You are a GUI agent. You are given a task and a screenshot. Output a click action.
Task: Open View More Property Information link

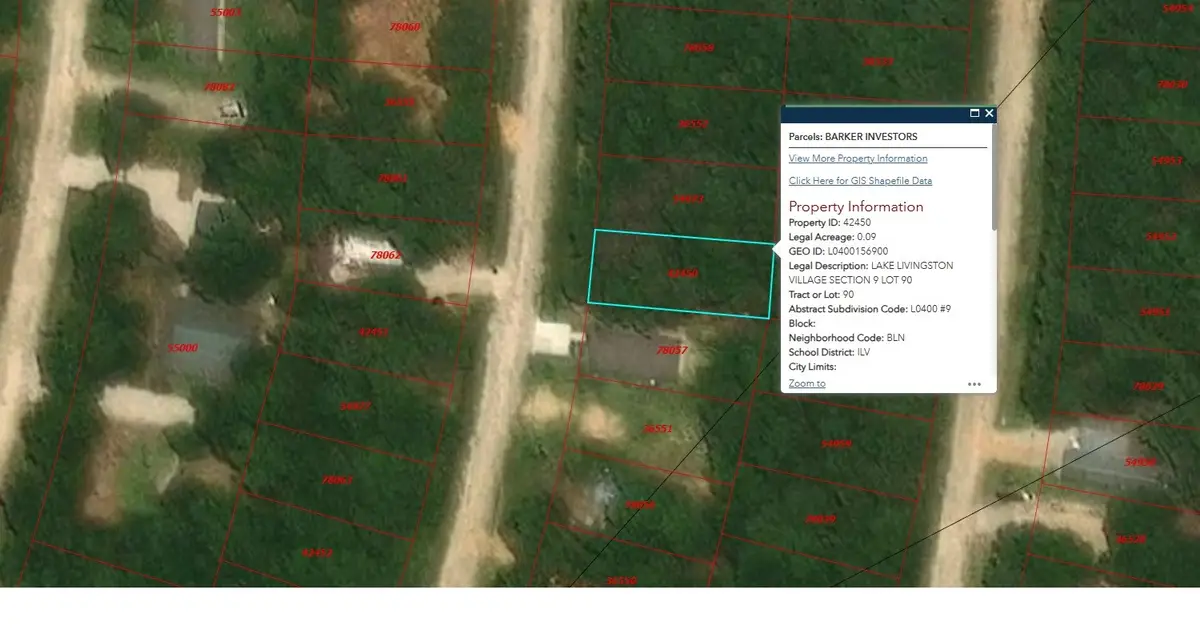coord(857,159)
